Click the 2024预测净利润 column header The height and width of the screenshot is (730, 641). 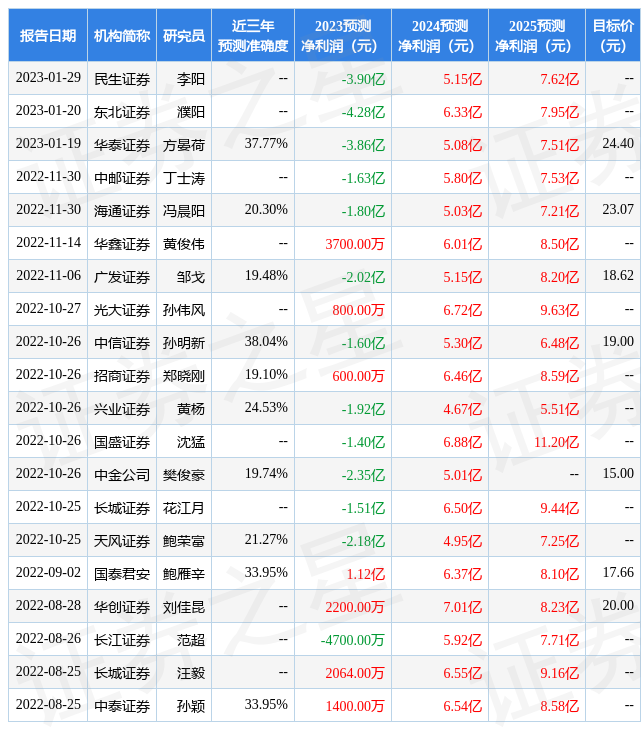440,35
